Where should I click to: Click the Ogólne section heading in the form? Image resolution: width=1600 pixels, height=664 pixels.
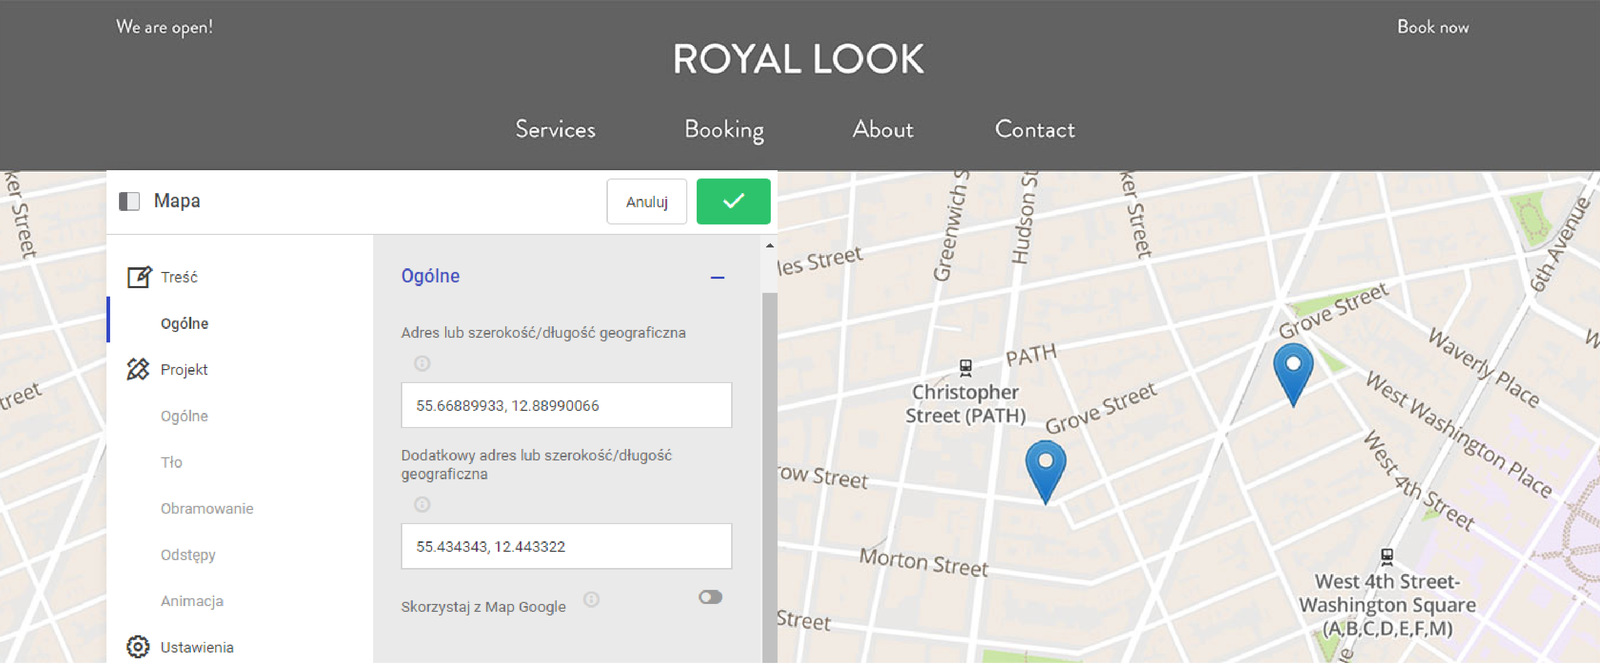(430, 276)
